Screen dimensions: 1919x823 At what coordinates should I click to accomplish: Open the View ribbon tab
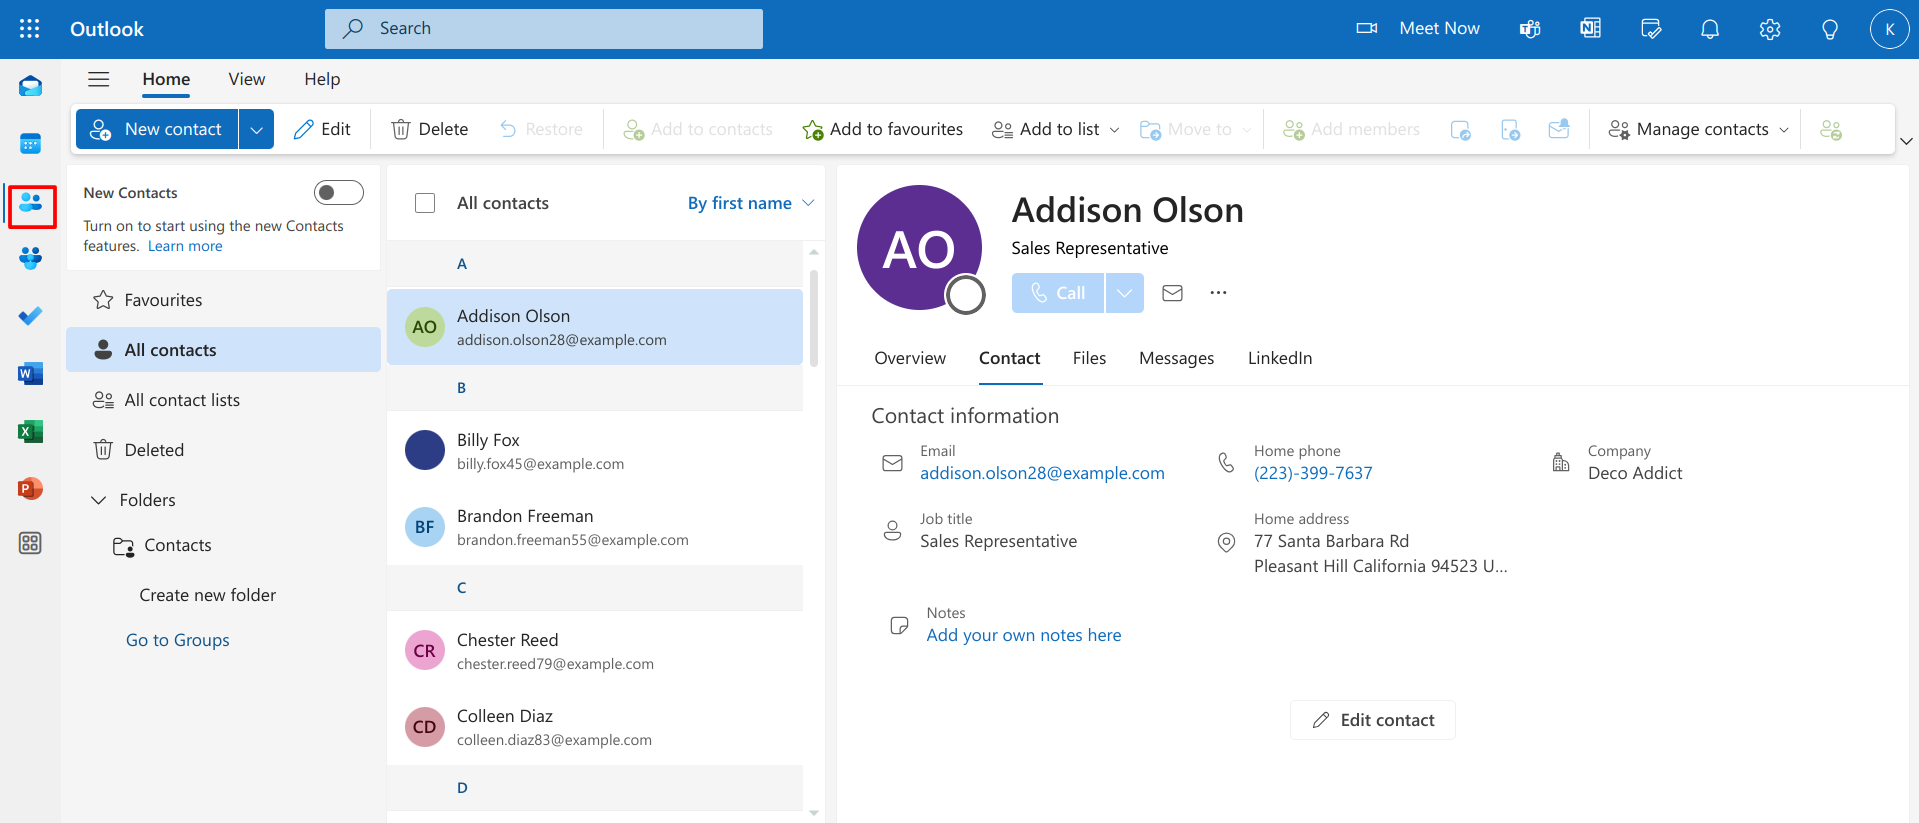[246, 79]
